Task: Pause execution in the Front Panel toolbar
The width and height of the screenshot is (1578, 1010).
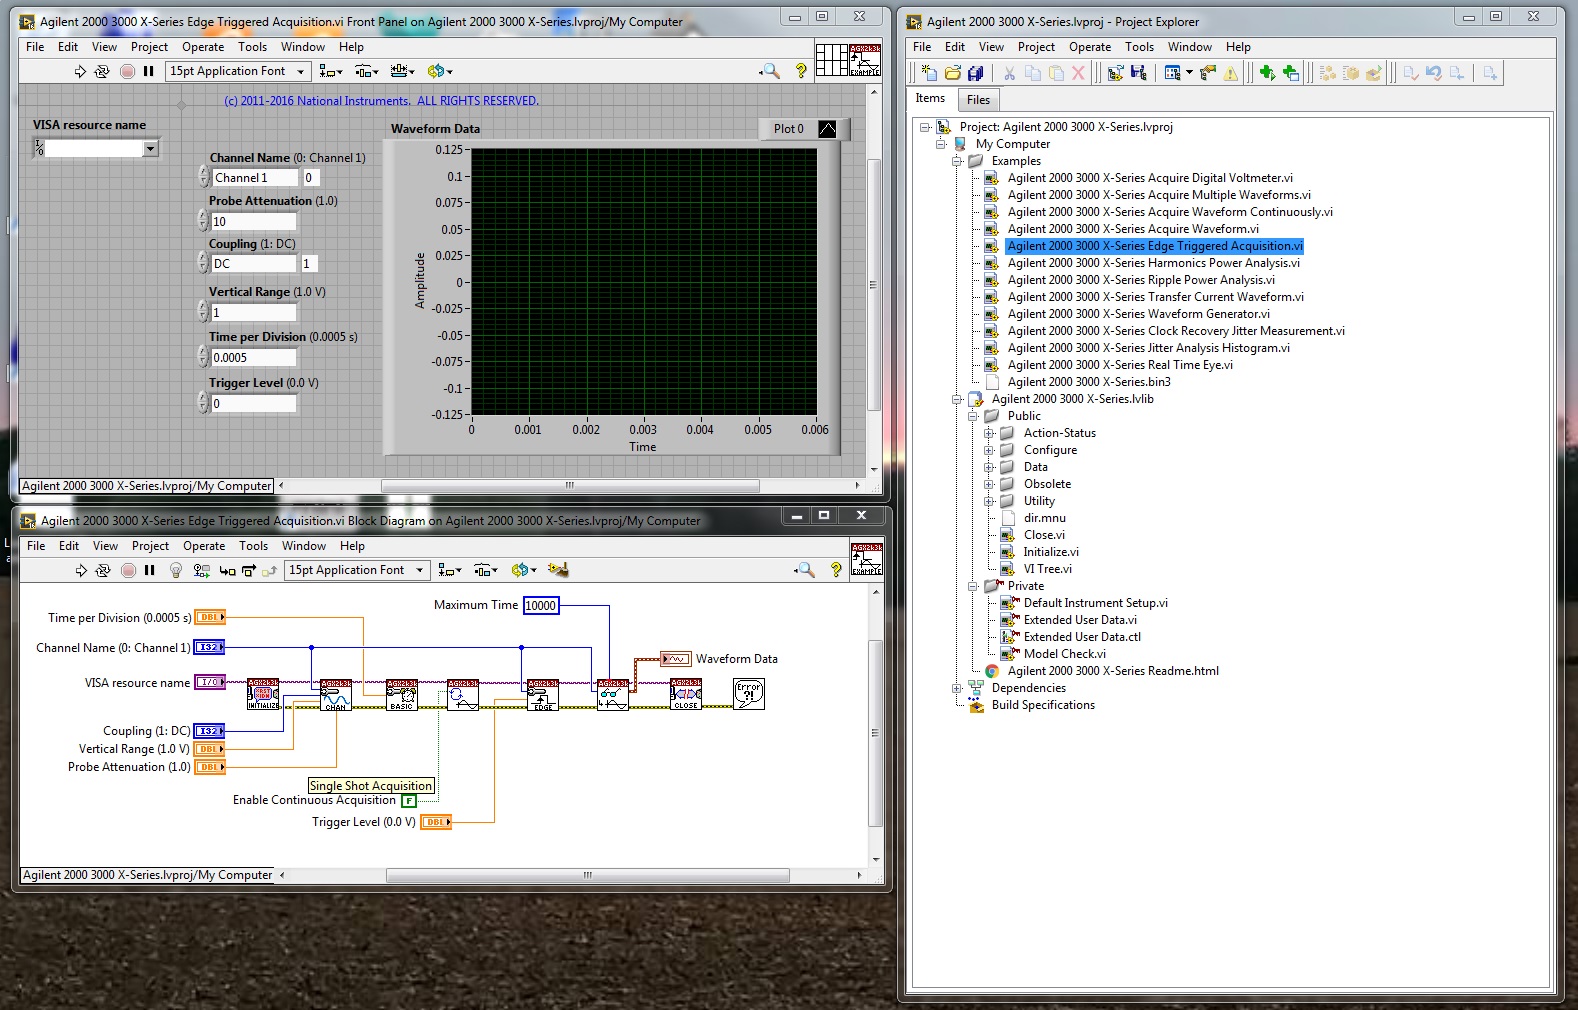Action: [149, 71]
